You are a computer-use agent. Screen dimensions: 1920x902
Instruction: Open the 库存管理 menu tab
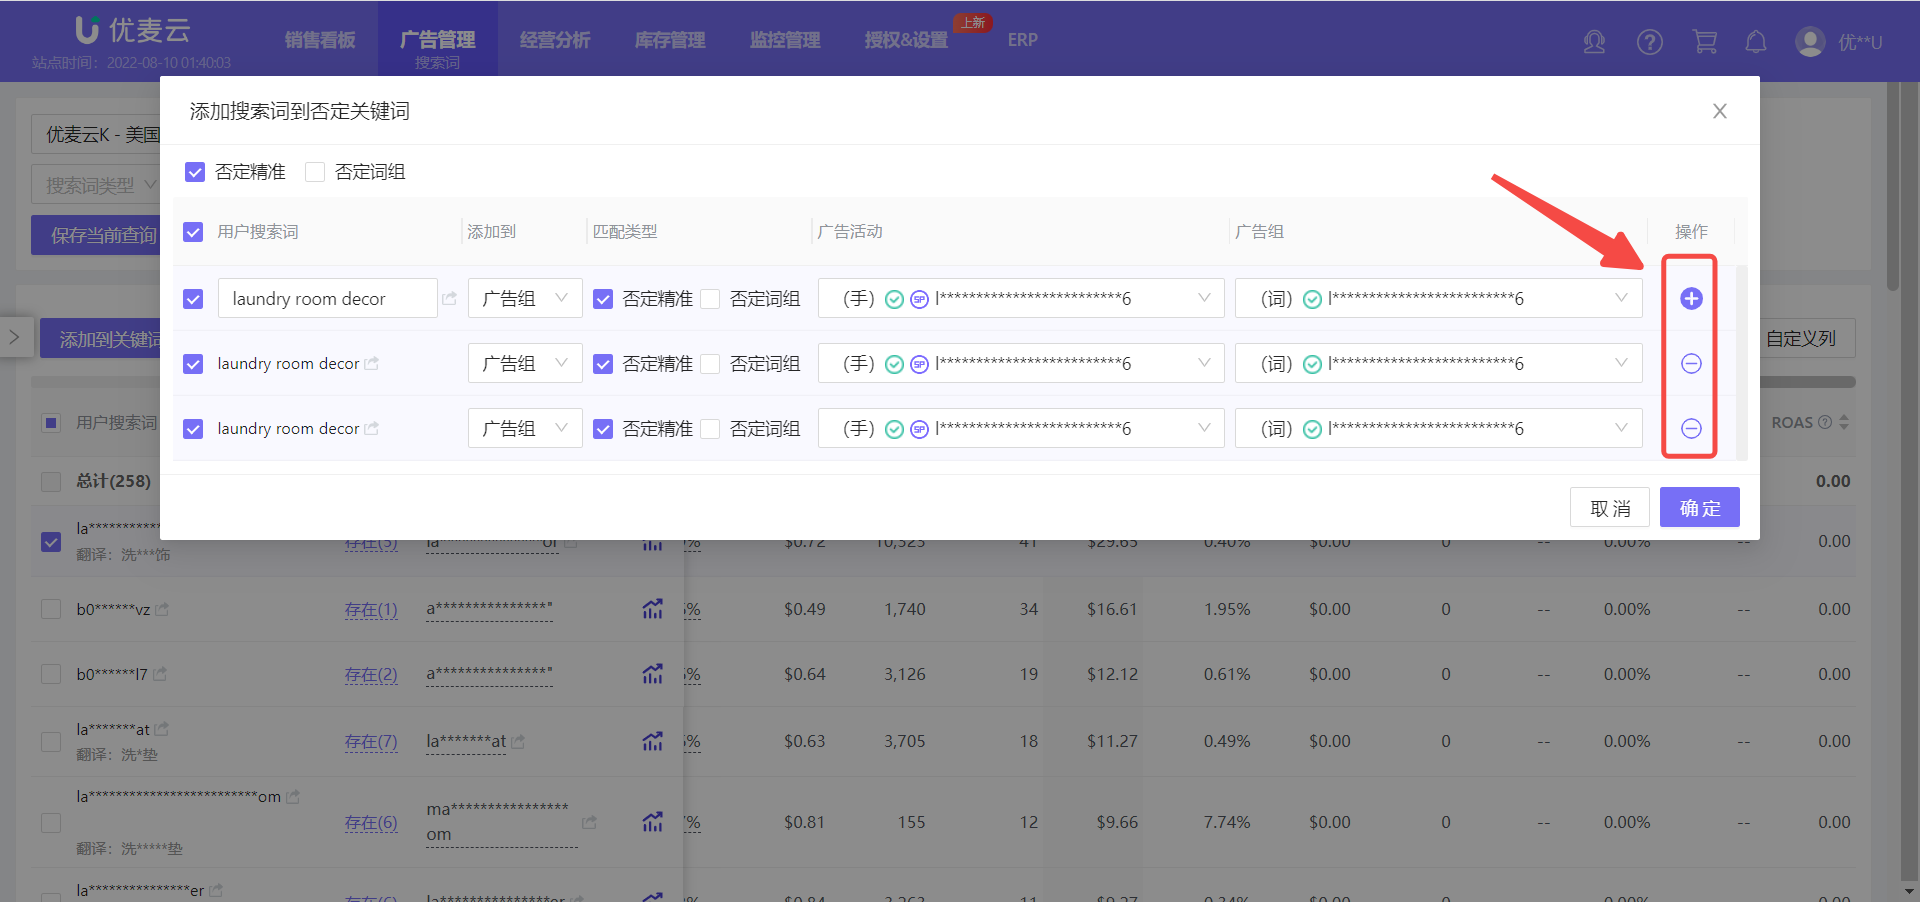point(670,40)
